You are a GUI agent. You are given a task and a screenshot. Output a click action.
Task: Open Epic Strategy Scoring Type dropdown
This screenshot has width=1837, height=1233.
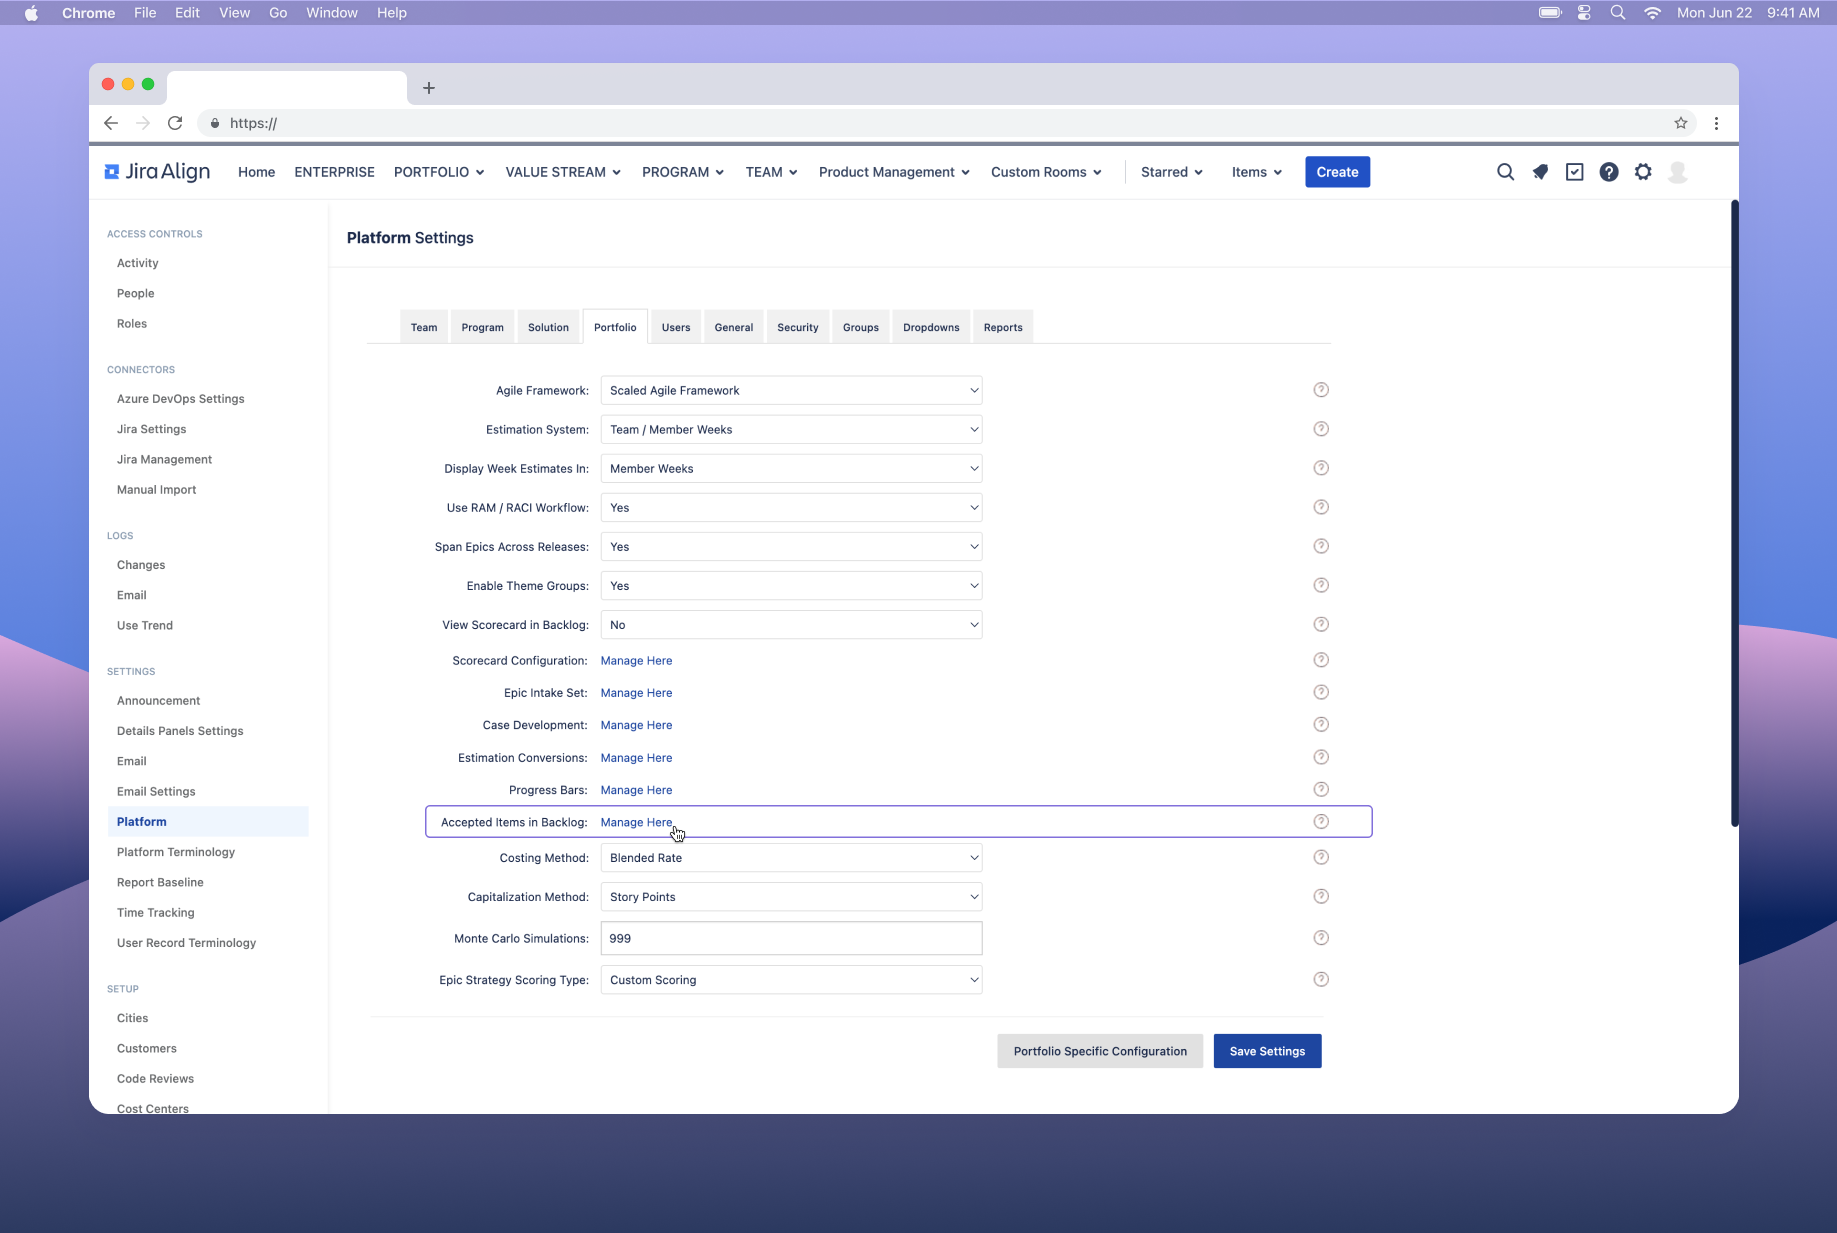(791, 979)
